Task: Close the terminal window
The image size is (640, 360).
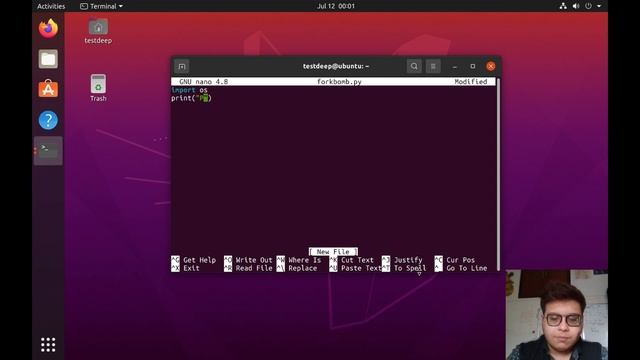Action: (491, 66)
